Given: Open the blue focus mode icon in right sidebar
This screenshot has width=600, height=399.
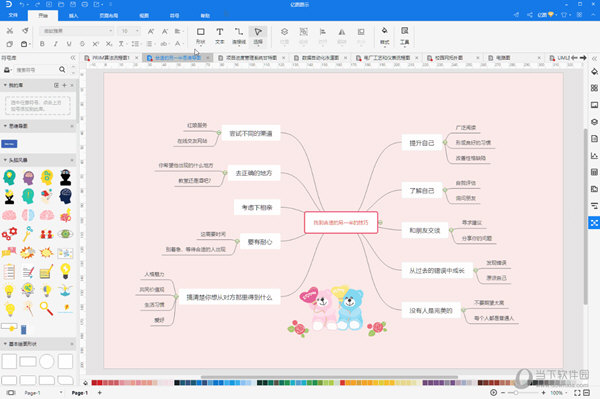Looking at the screenshot, I should (x=594, y=222).
